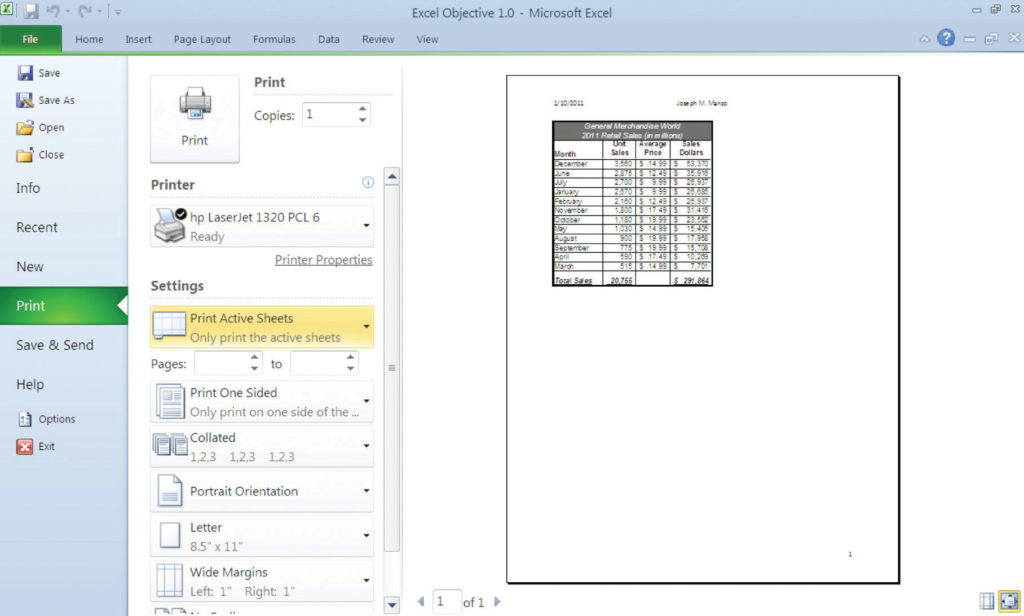
Task: Switch to the Formulas tab
Action: pyautogui.click(x=274, y=39)
